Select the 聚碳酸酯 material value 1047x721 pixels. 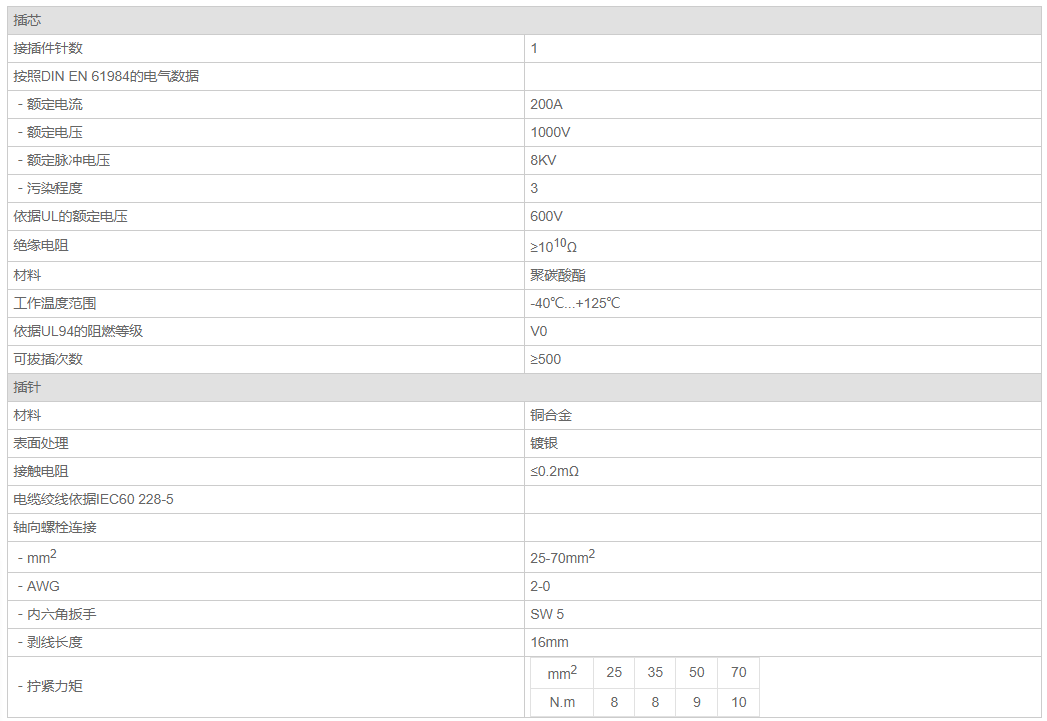pyautogui.click(x=558, y=275)
